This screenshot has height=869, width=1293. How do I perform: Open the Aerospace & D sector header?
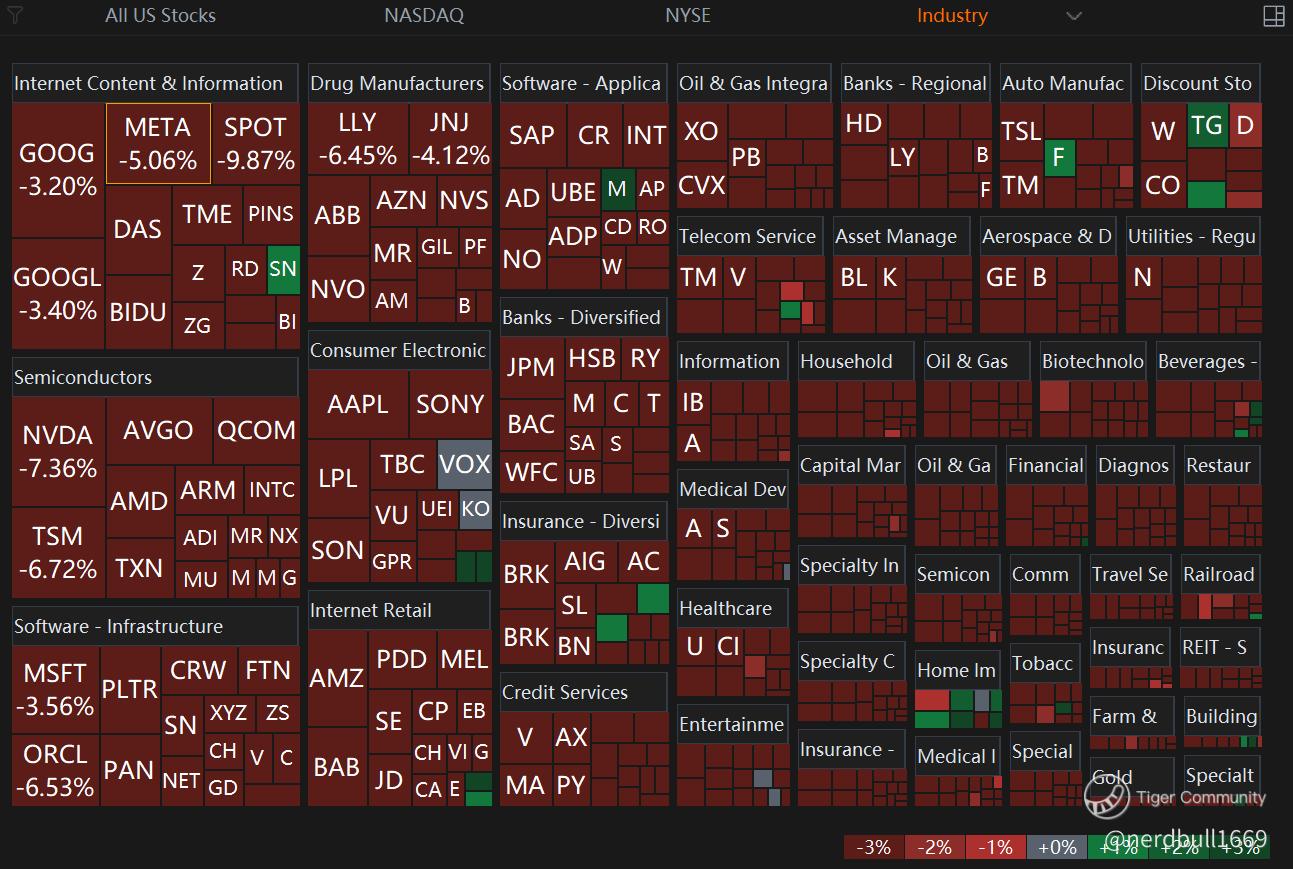click(1049, 237)
